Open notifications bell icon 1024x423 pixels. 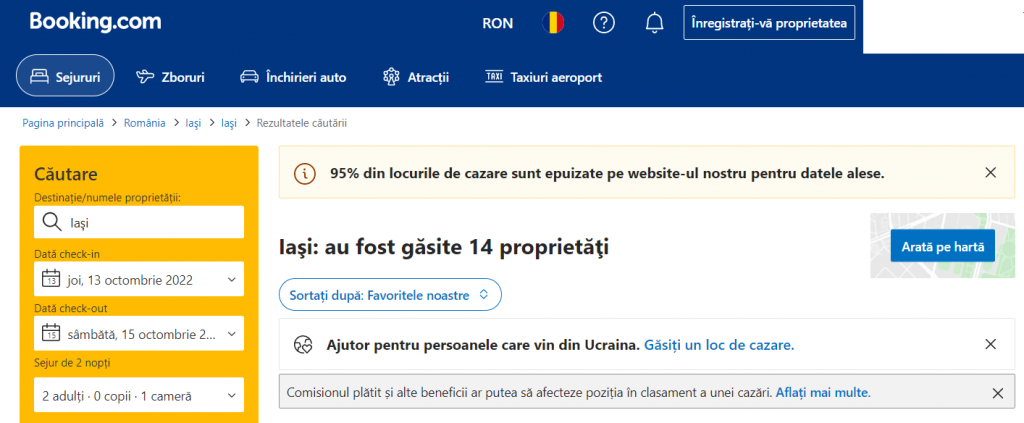coord(654,24)
